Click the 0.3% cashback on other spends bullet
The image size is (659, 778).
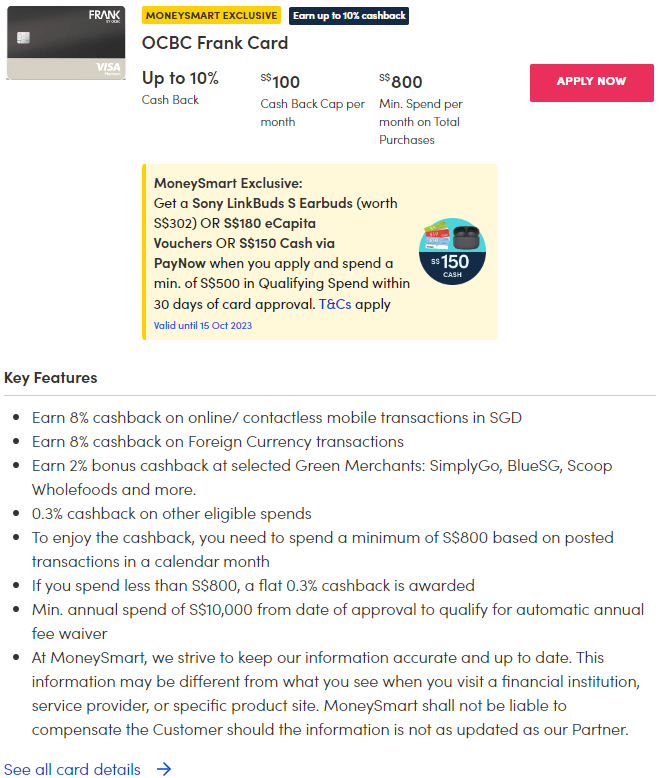tap(172, 513)
